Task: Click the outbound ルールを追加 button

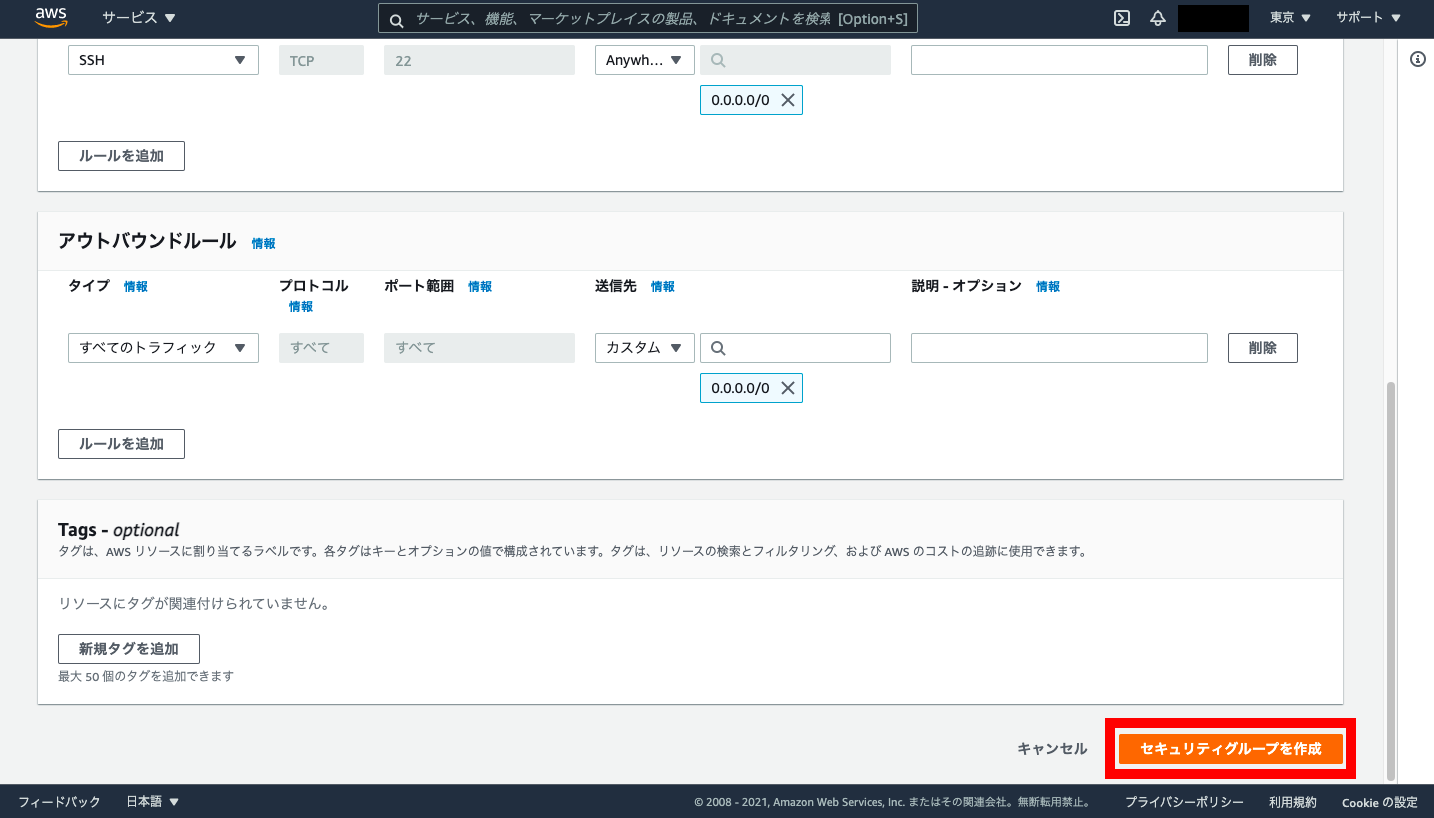Action: (x=121, y=444)
